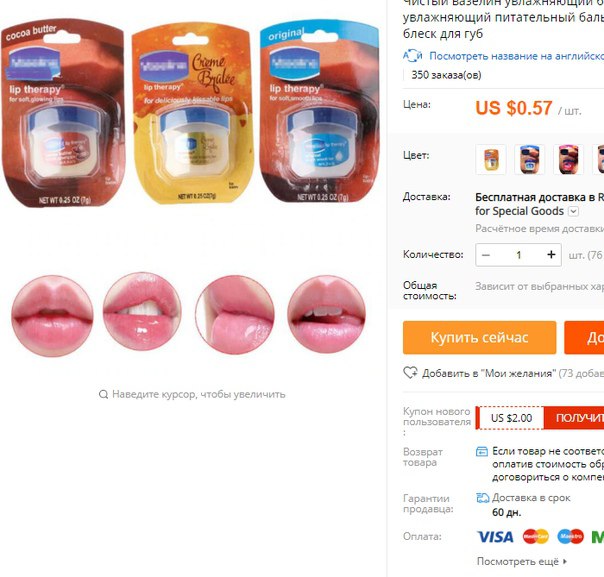Click the return policy icon next to Возврат товара
The height and width of the screenshot is (577, 604).
pyautogui.click(x=482, y=451)
